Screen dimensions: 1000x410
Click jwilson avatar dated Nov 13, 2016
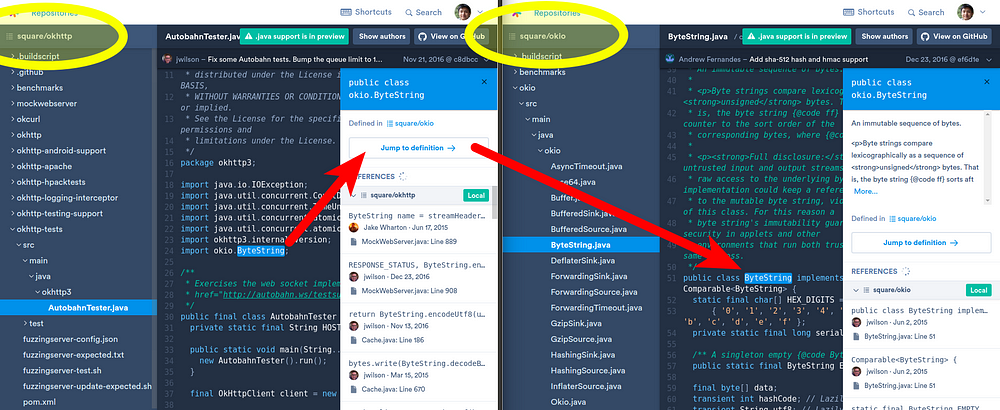pyautogui.click(x=353, y=326)
